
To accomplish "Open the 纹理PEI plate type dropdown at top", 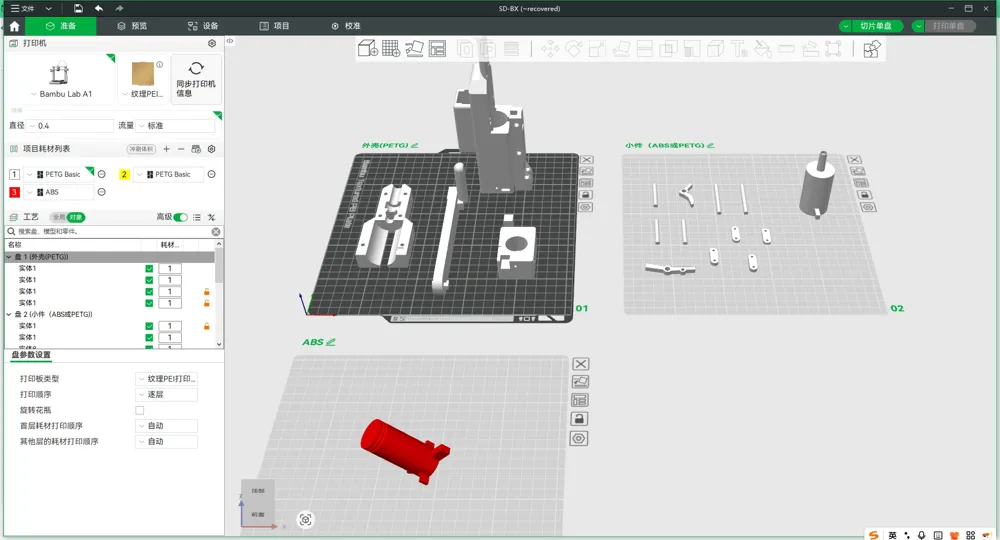I will click(x=143, y=94).
